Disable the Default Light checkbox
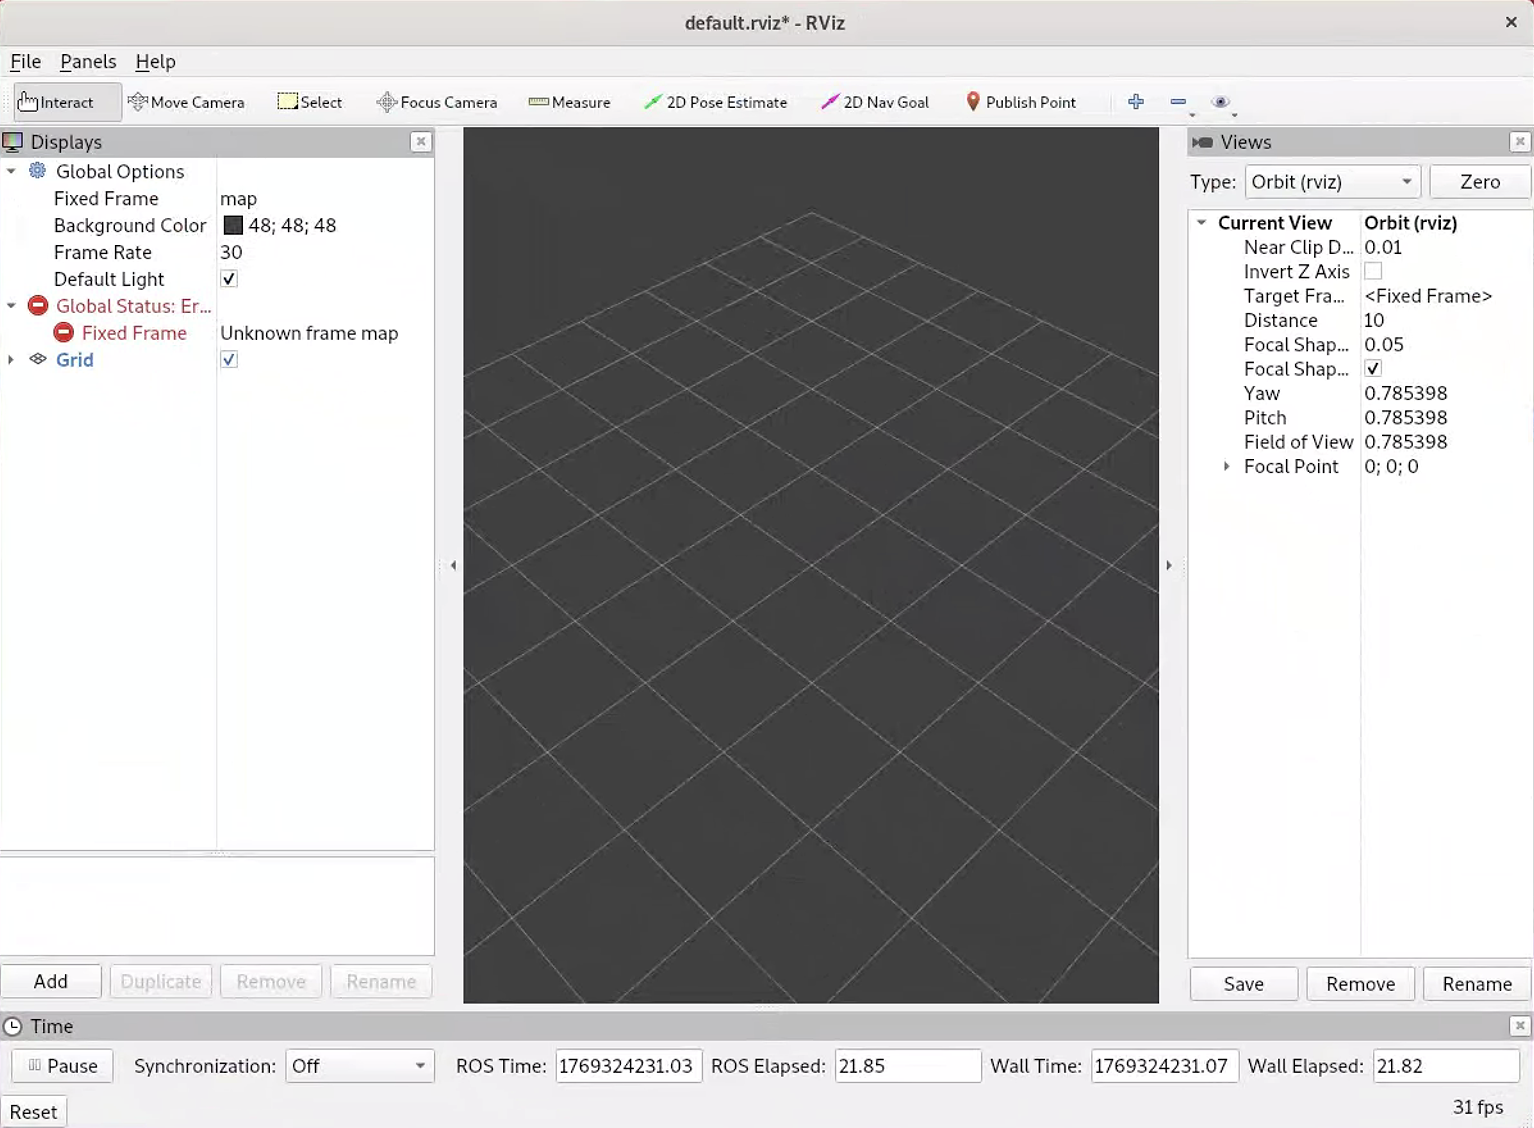The image size is (1534, 1128). [x=229, y=279]
